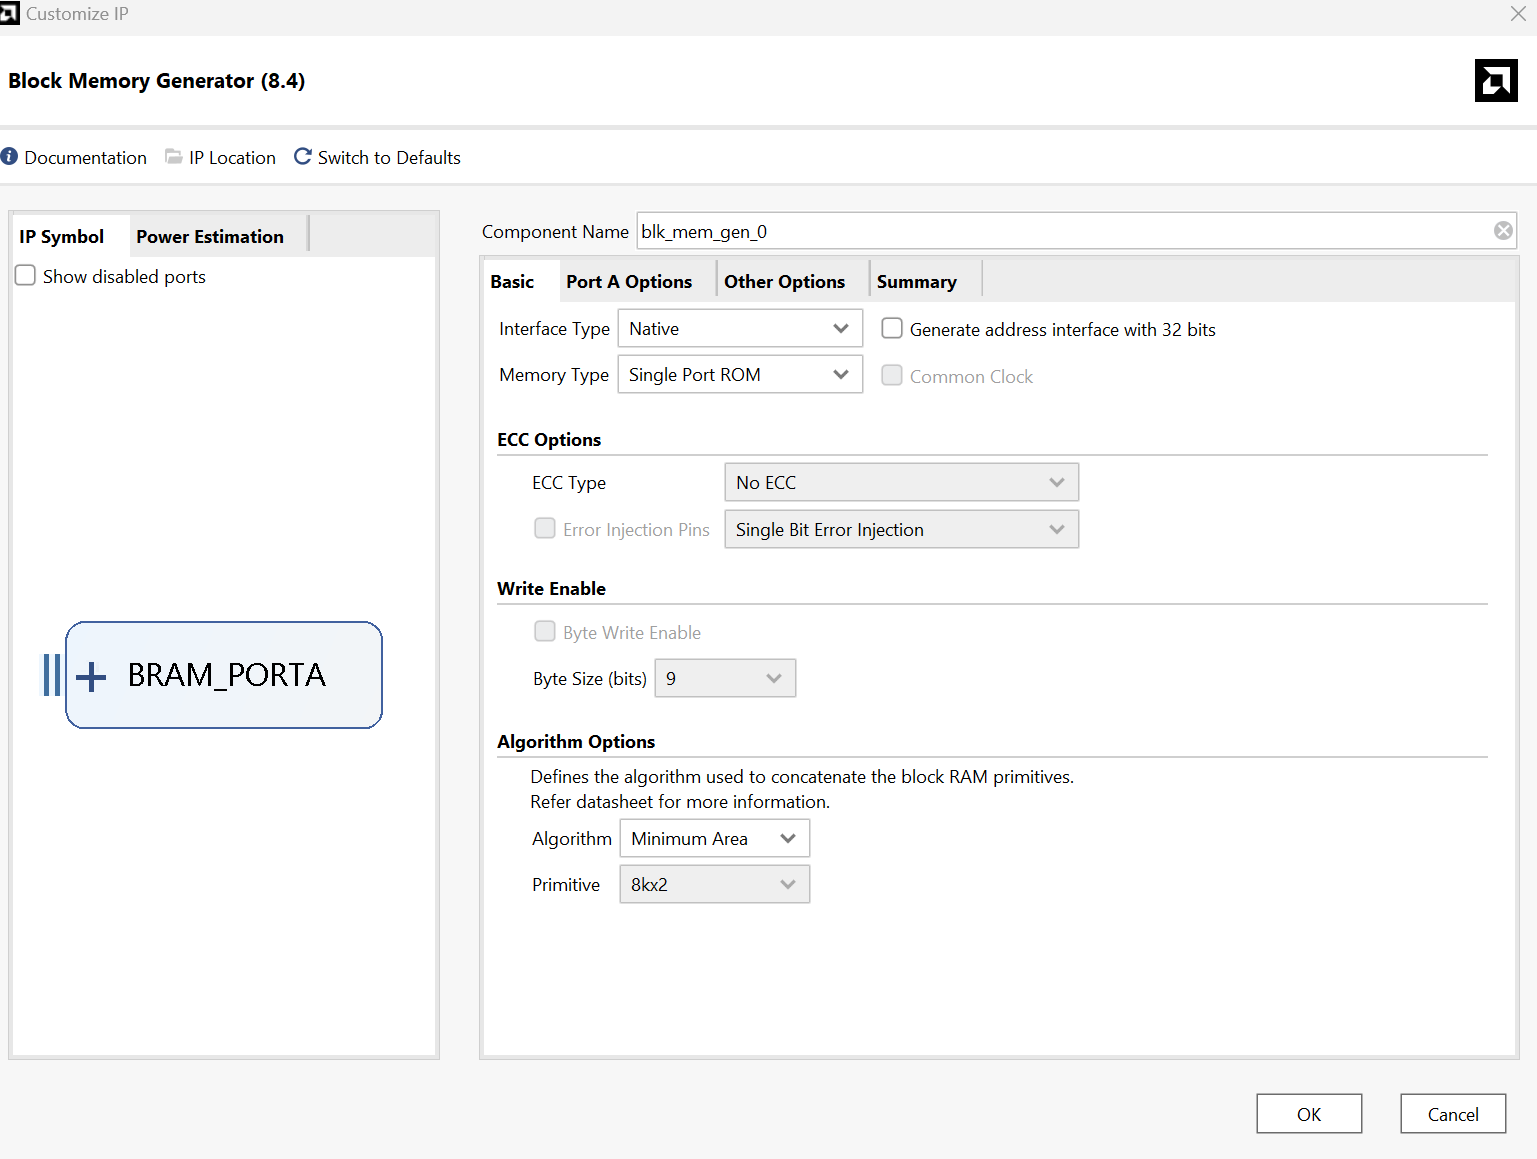1537x1159 pixels.
Task: Switch to the Basic tab
Action: 513,282
